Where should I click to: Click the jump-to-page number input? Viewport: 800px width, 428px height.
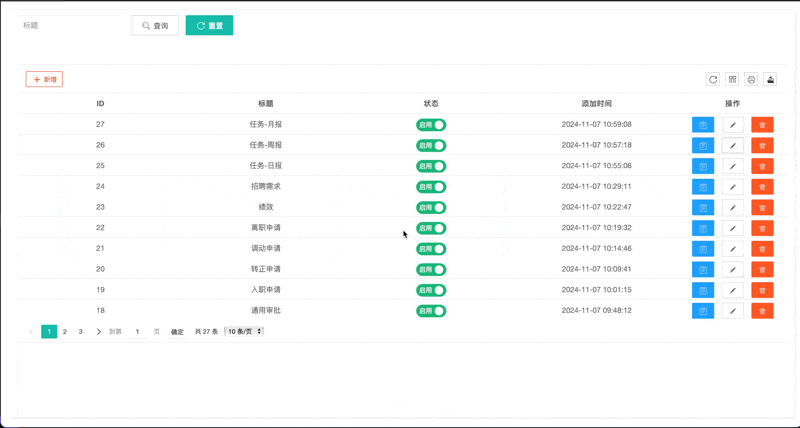[137, 332]
